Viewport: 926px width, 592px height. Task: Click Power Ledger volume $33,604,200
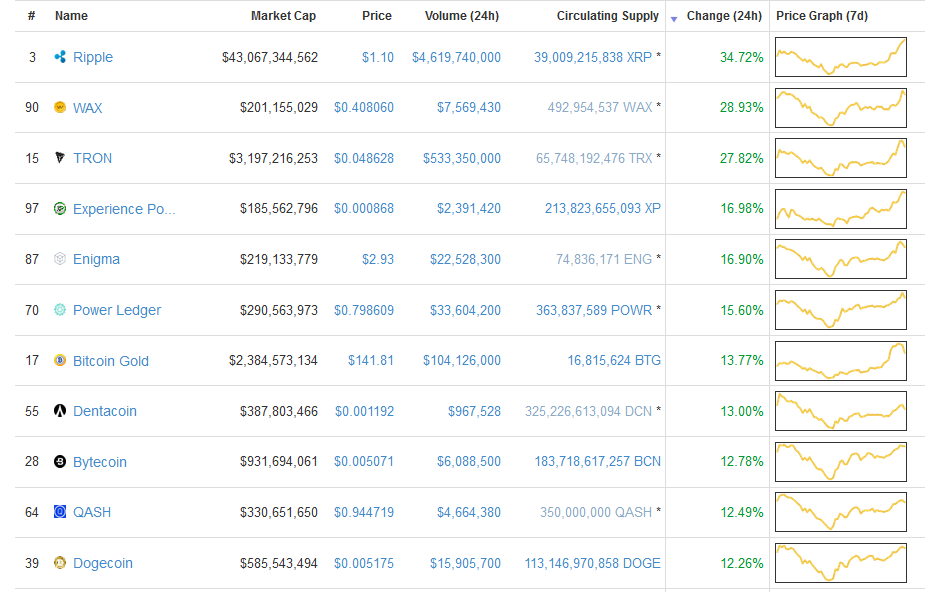465,310
